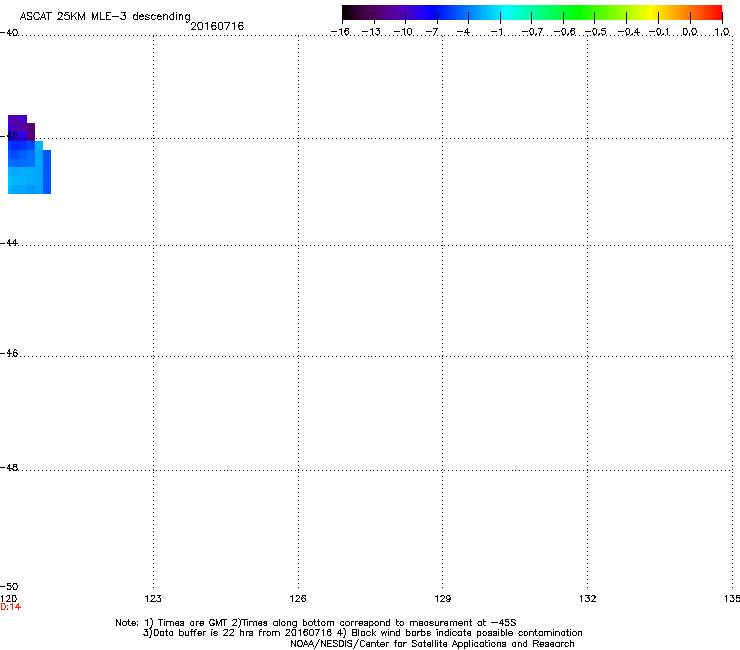740x650 pixels.
Task: Click the note line about Times are GMT
Action: pyautogui.click(x=316, y=623)
